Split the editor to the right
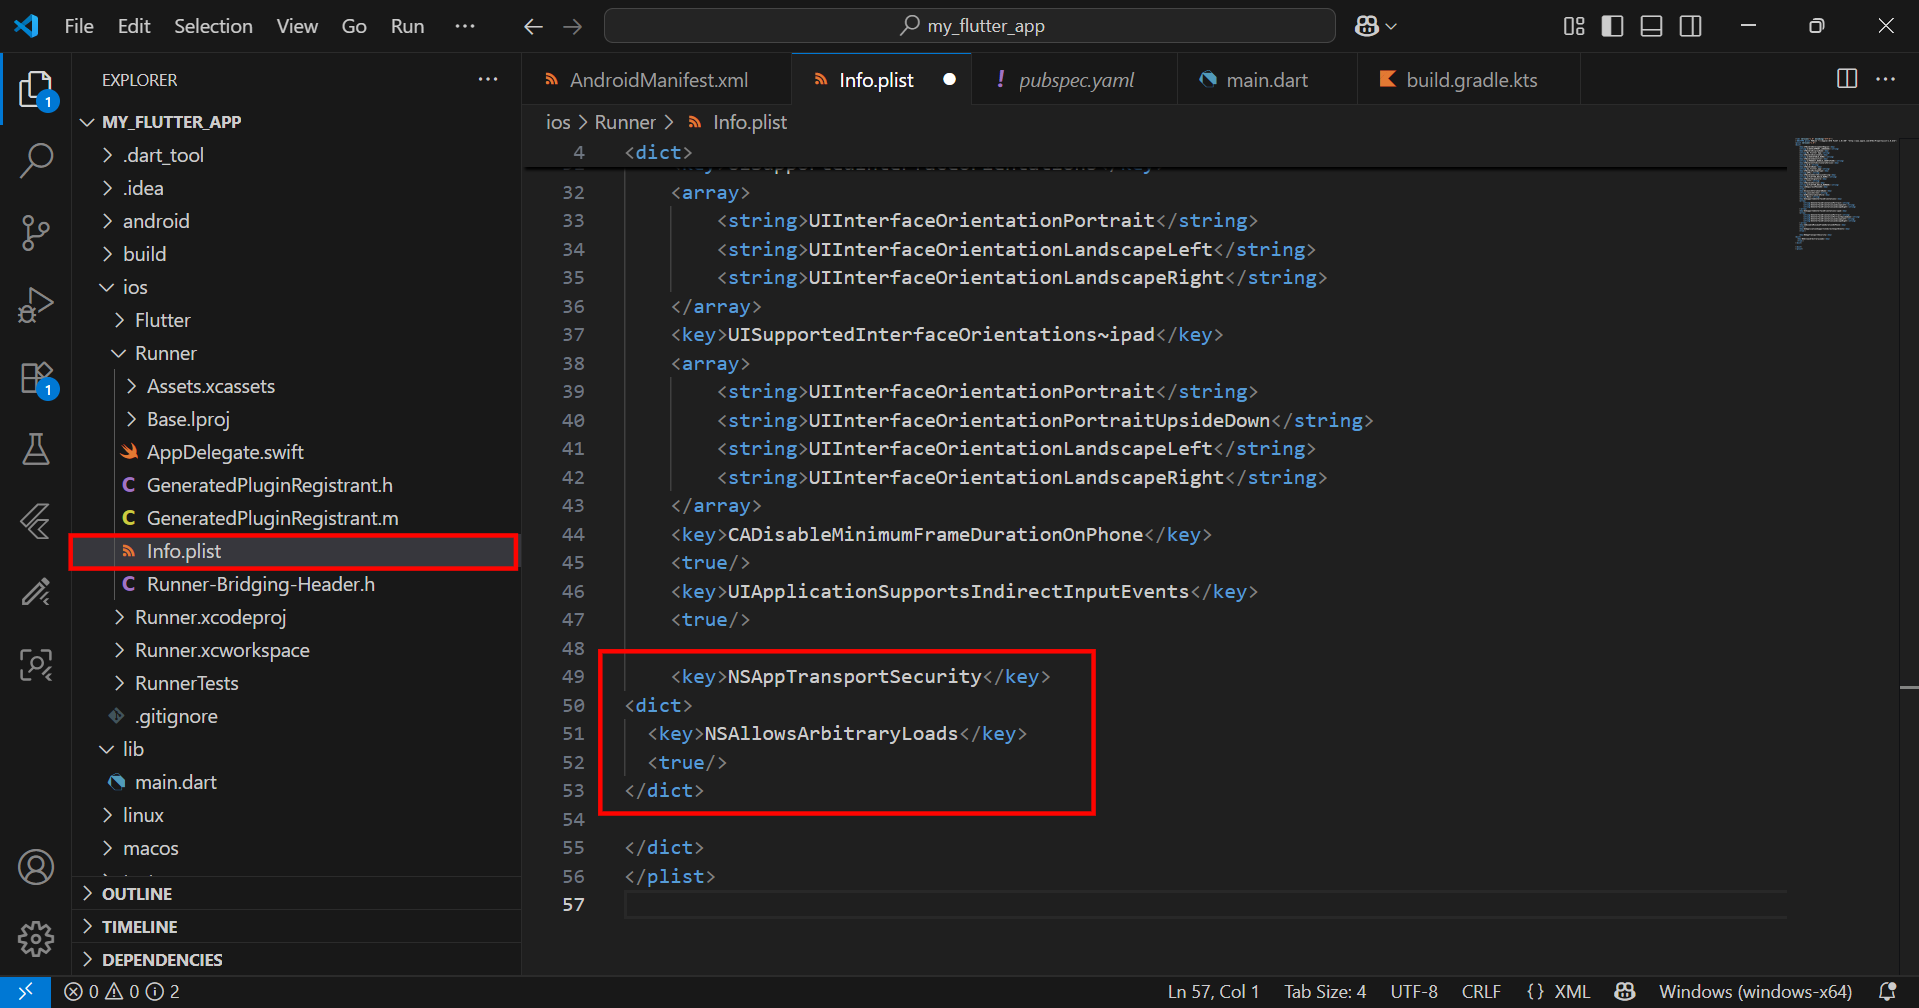The image size is (1919, 1008). [1847, 79]
